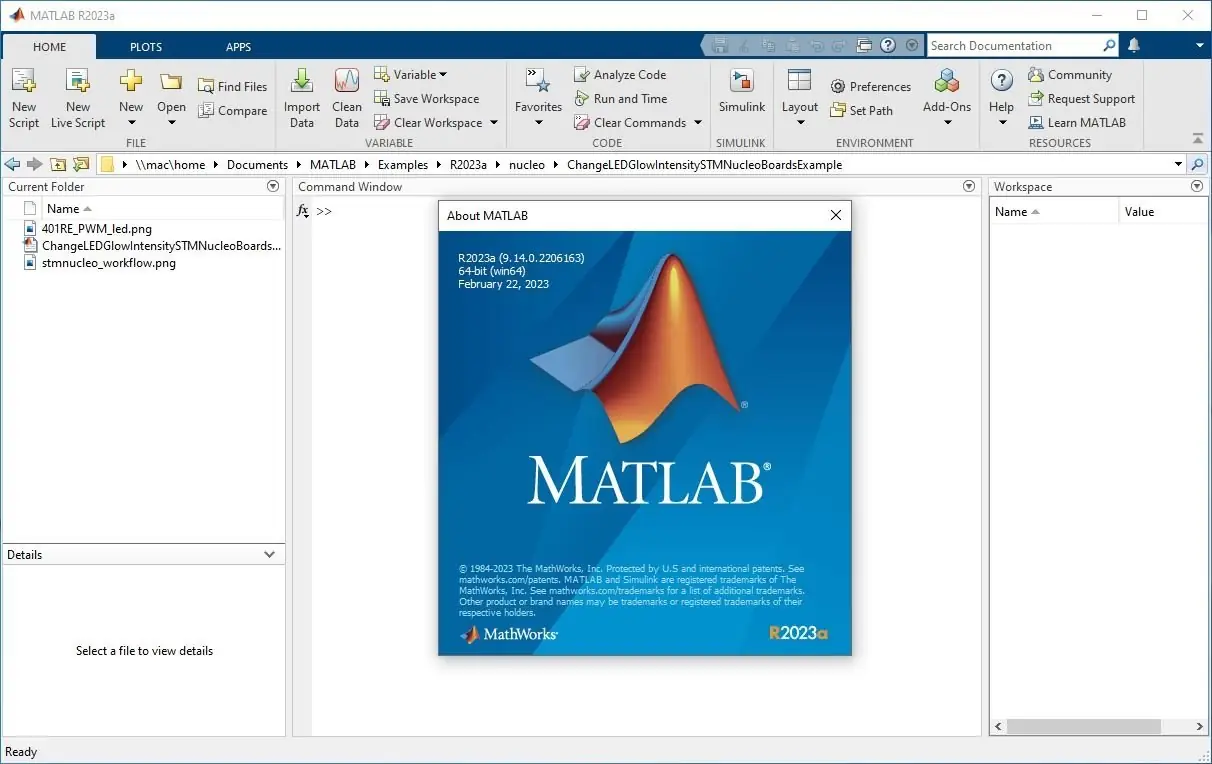Open Set Path dialog
This screenshot has height=764, width=1212.
coord(861,111)
